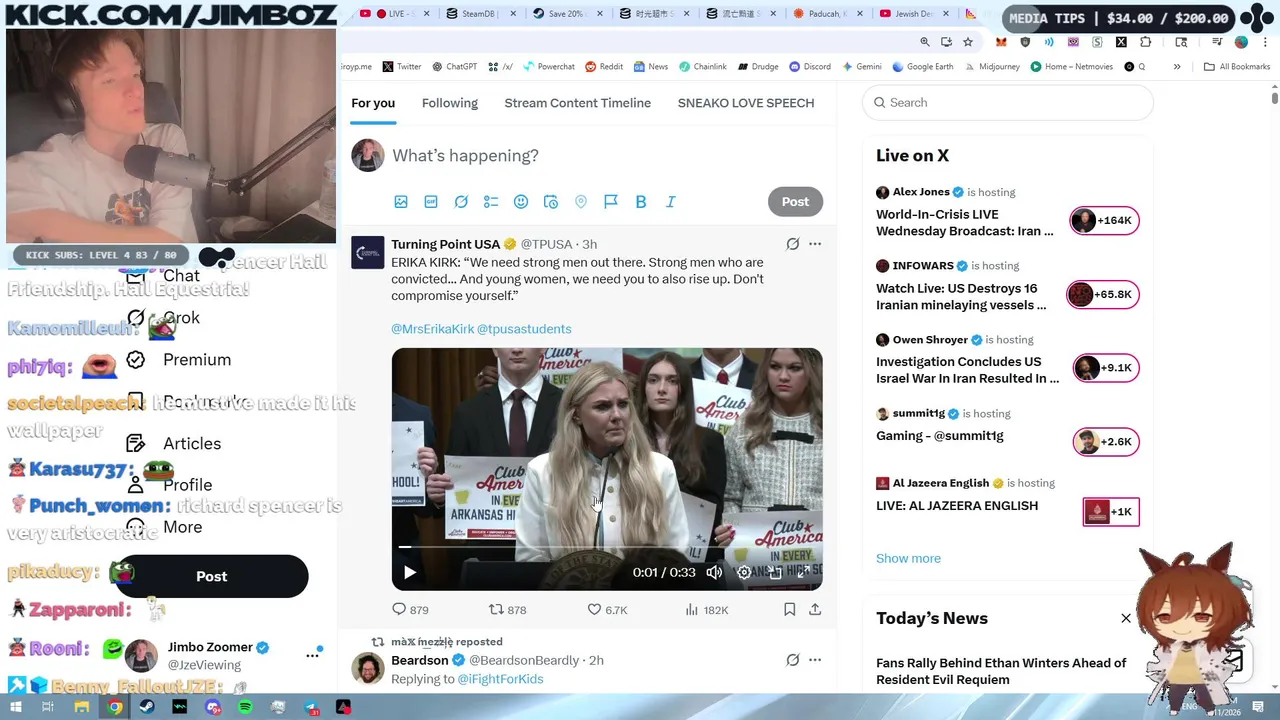This screenshot has height=720, width=1280.
Task: Click the X search box
Action: 1008,102
